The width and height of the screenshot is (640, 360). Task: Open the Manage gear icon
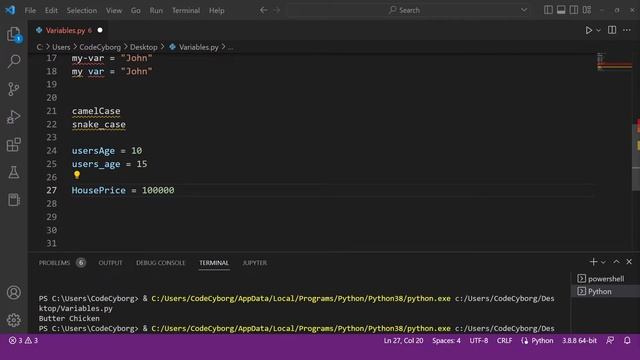(14, 320)
